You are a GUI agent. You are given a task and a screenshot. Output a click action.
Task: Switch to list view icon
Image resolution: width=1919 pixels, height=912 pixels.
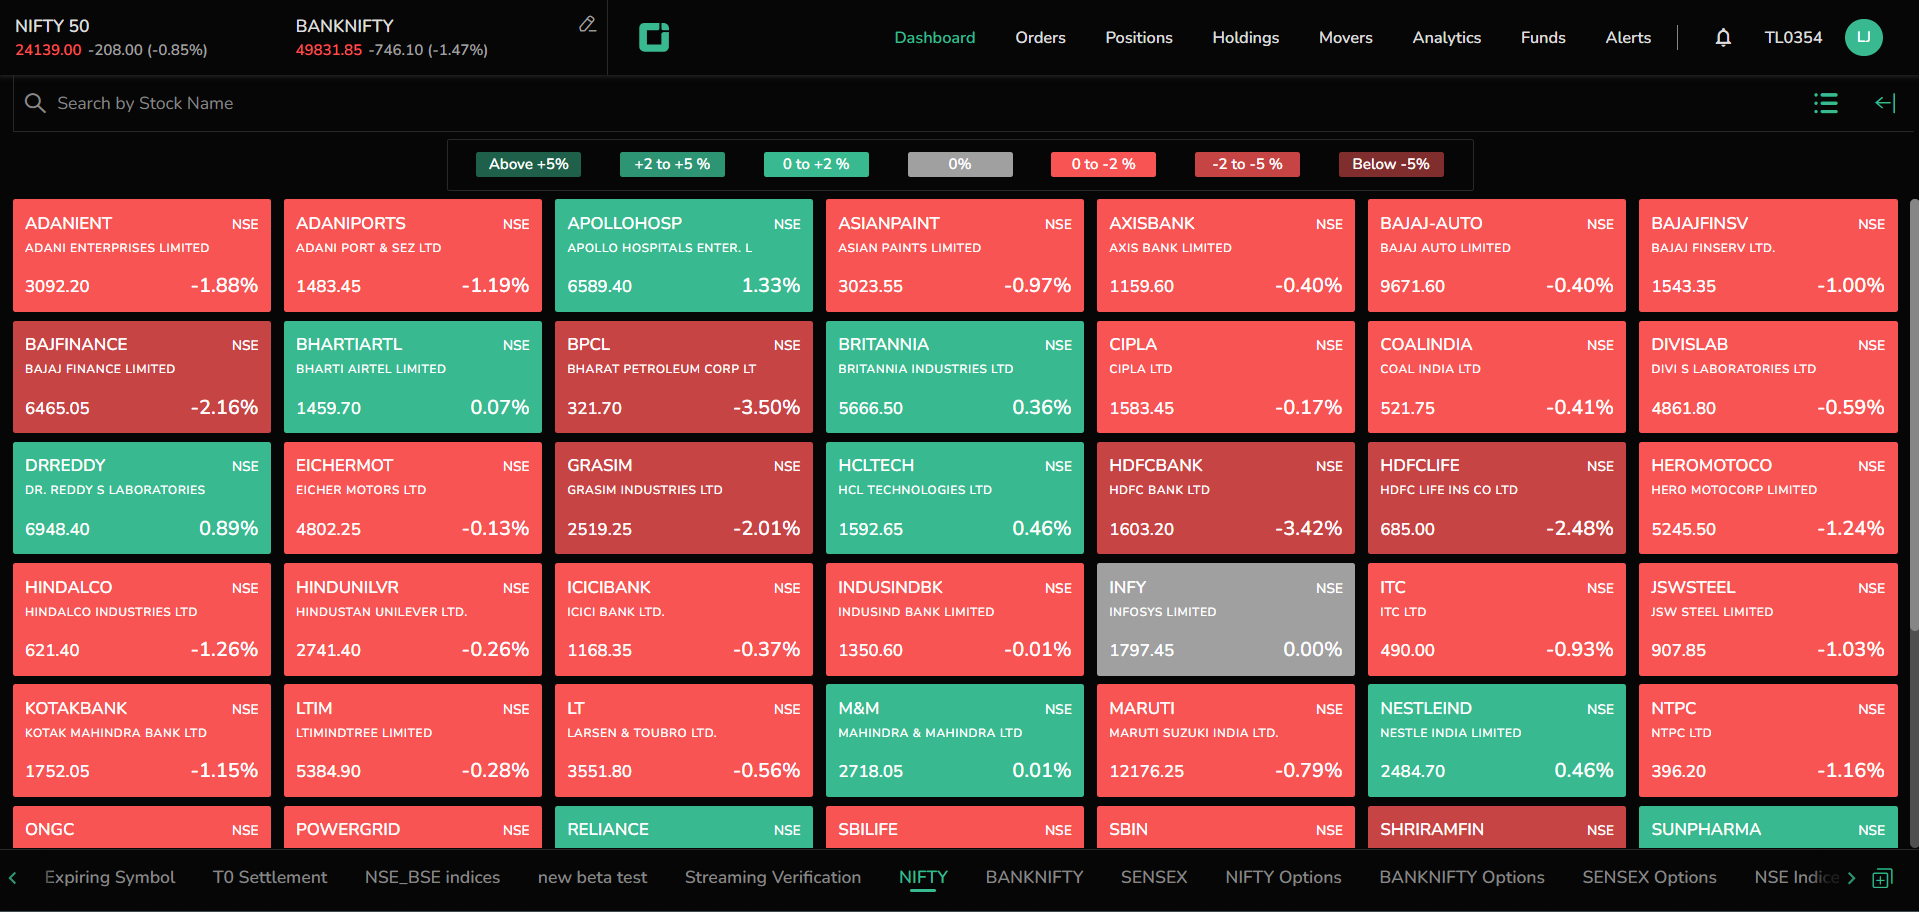coord(1826,103)
